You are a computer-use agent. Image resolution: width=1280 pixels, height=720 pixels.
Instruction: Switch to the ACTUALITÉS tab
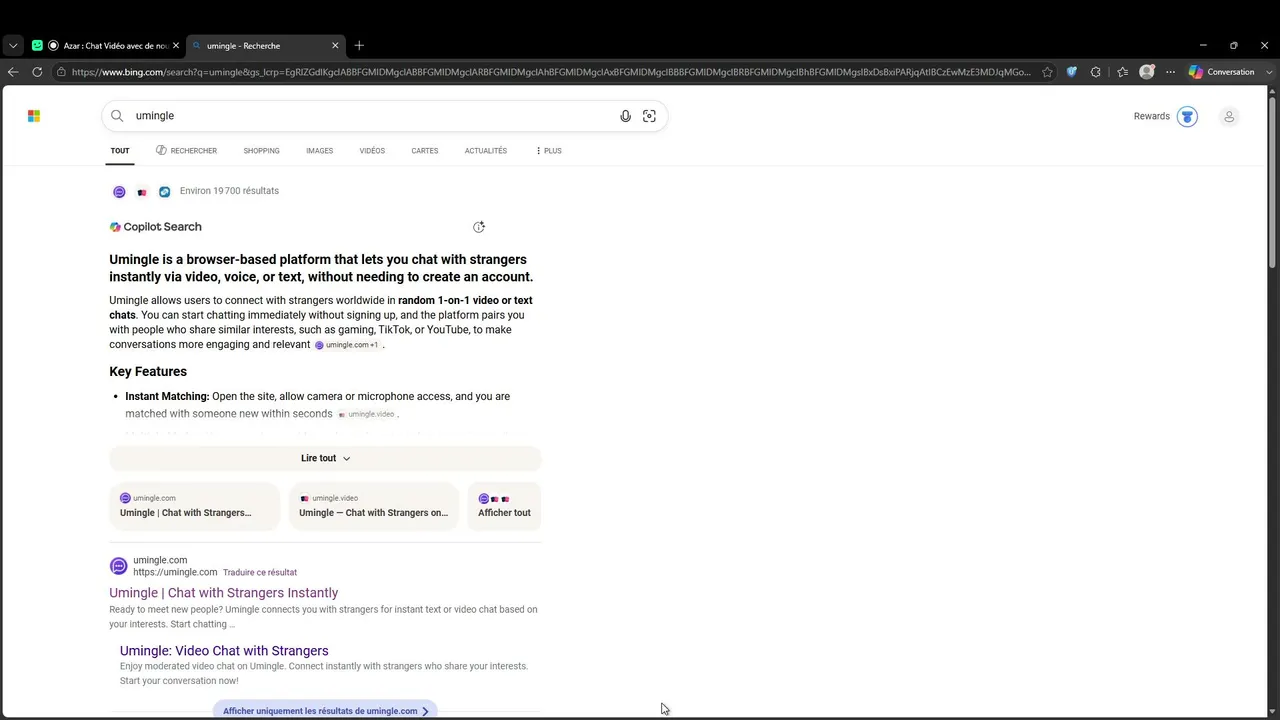click(x=485, y=151)
